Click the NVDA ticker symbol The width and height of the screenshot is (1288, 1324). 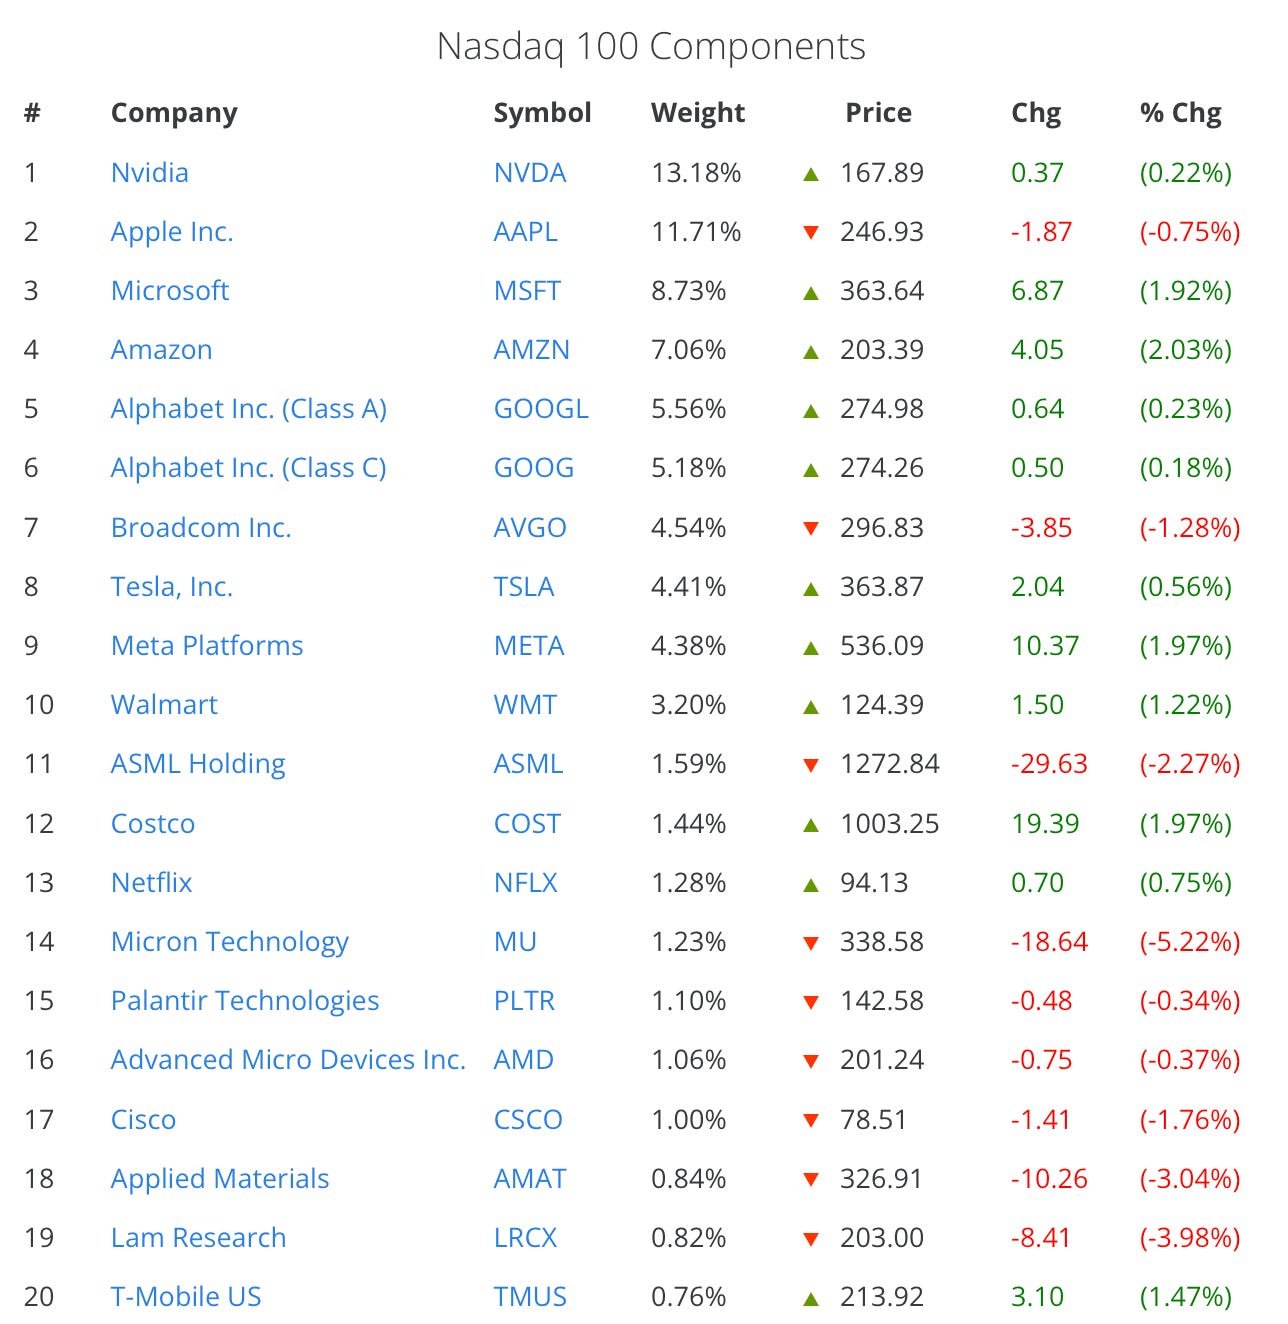[x=530, y=173]
